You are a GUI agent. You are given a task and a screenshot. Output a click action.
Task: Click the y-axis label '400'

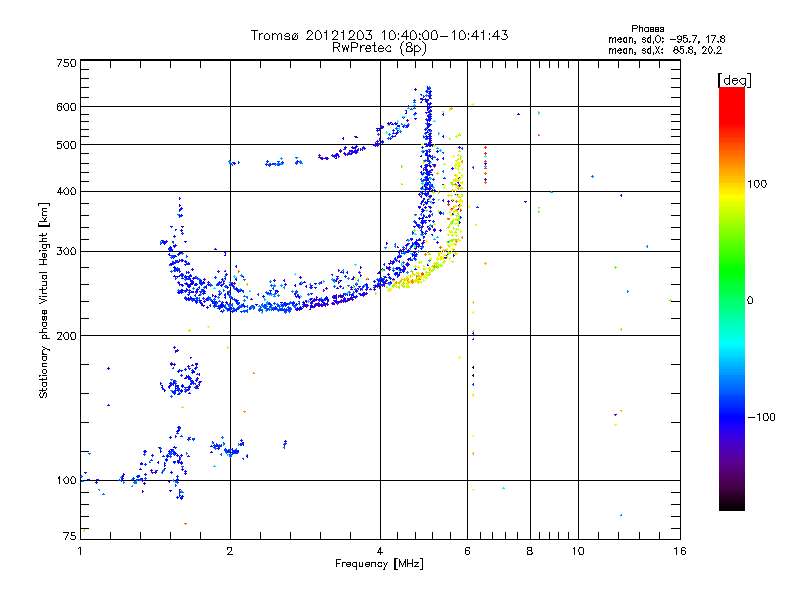click(x=67, y=192)
